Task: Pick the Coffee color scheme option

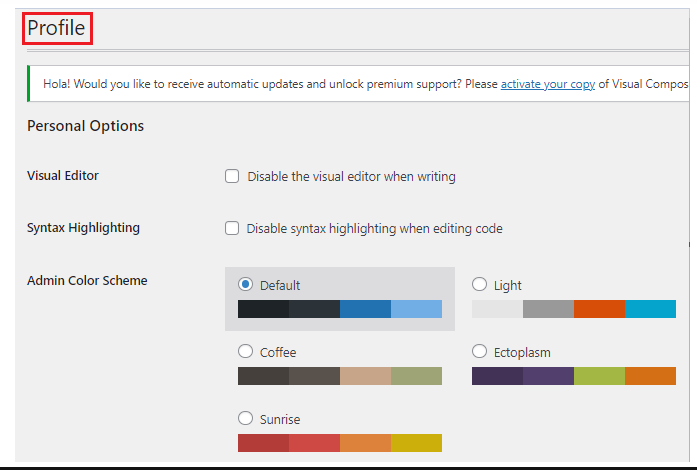Action: click(x=245, y=351)
